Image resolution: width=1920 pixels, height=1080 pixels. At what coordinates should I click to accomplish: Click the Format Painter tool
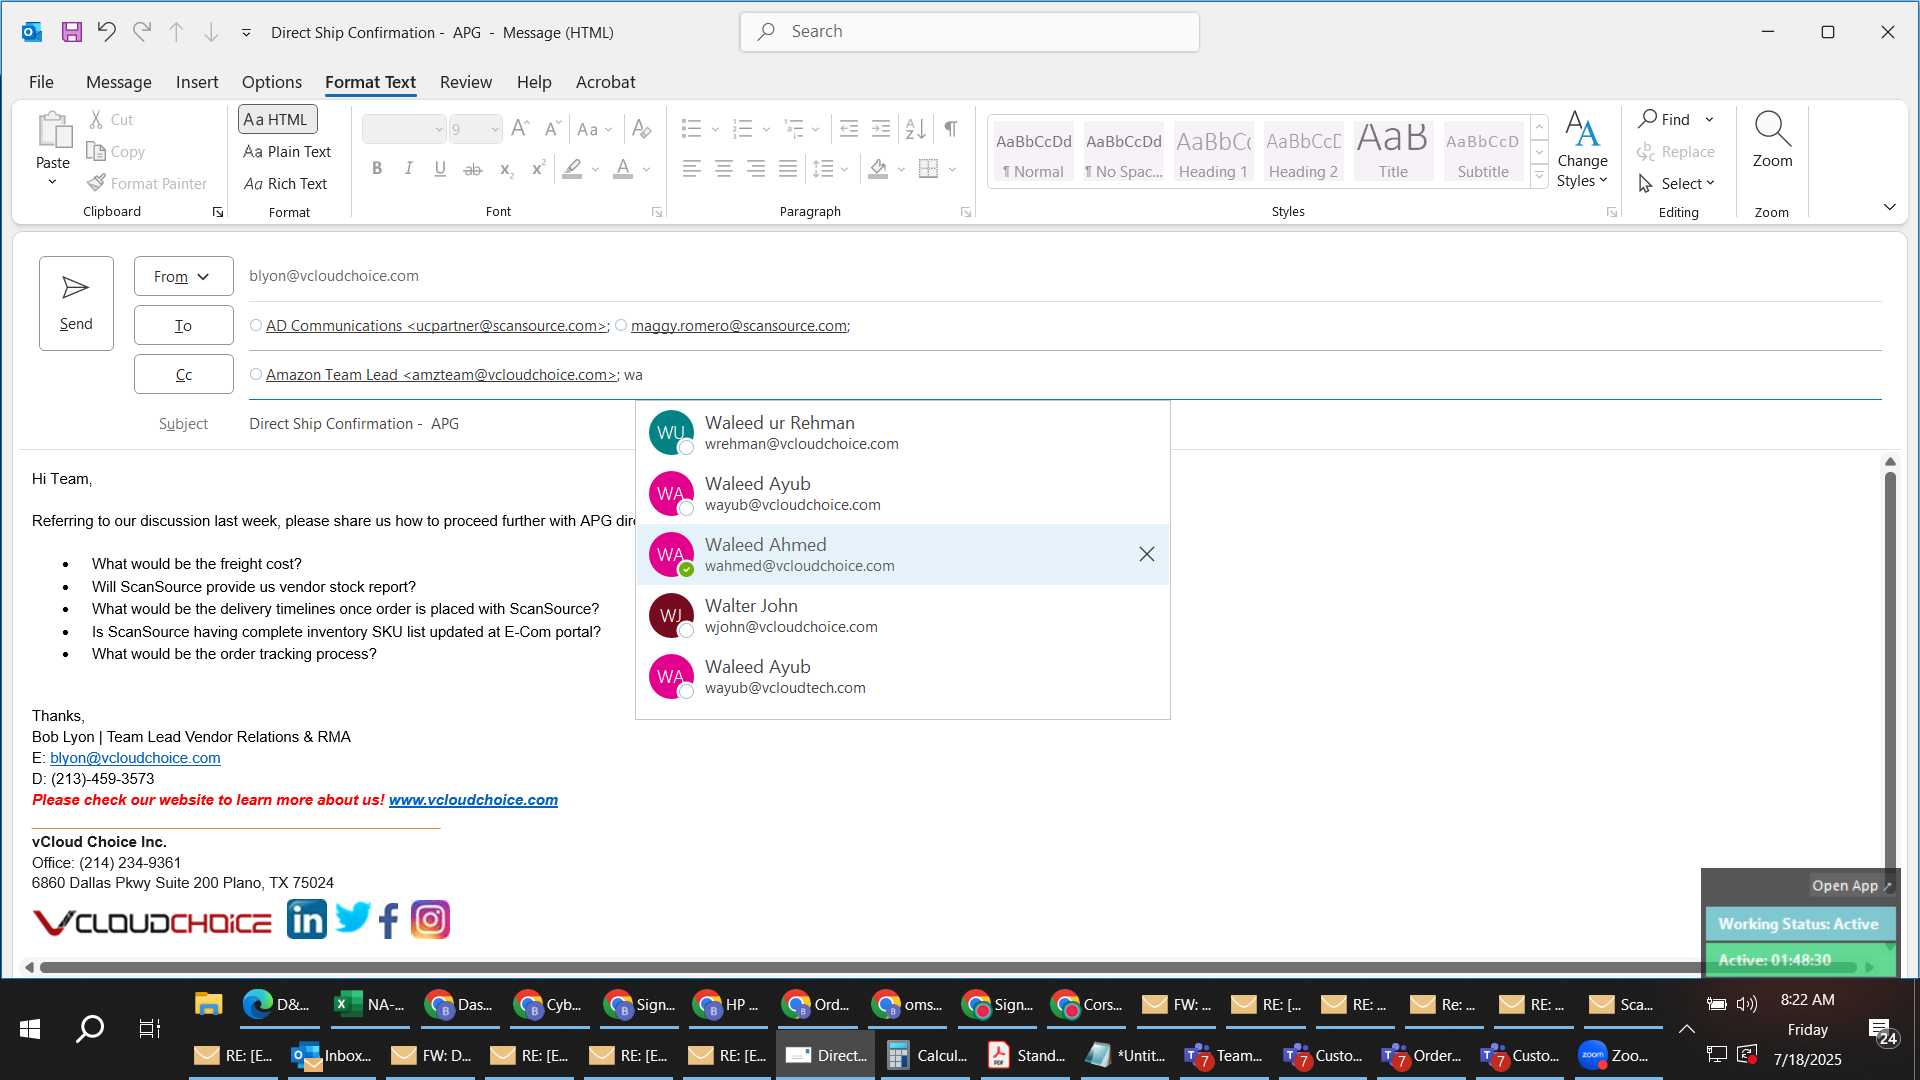coord(147,183)
